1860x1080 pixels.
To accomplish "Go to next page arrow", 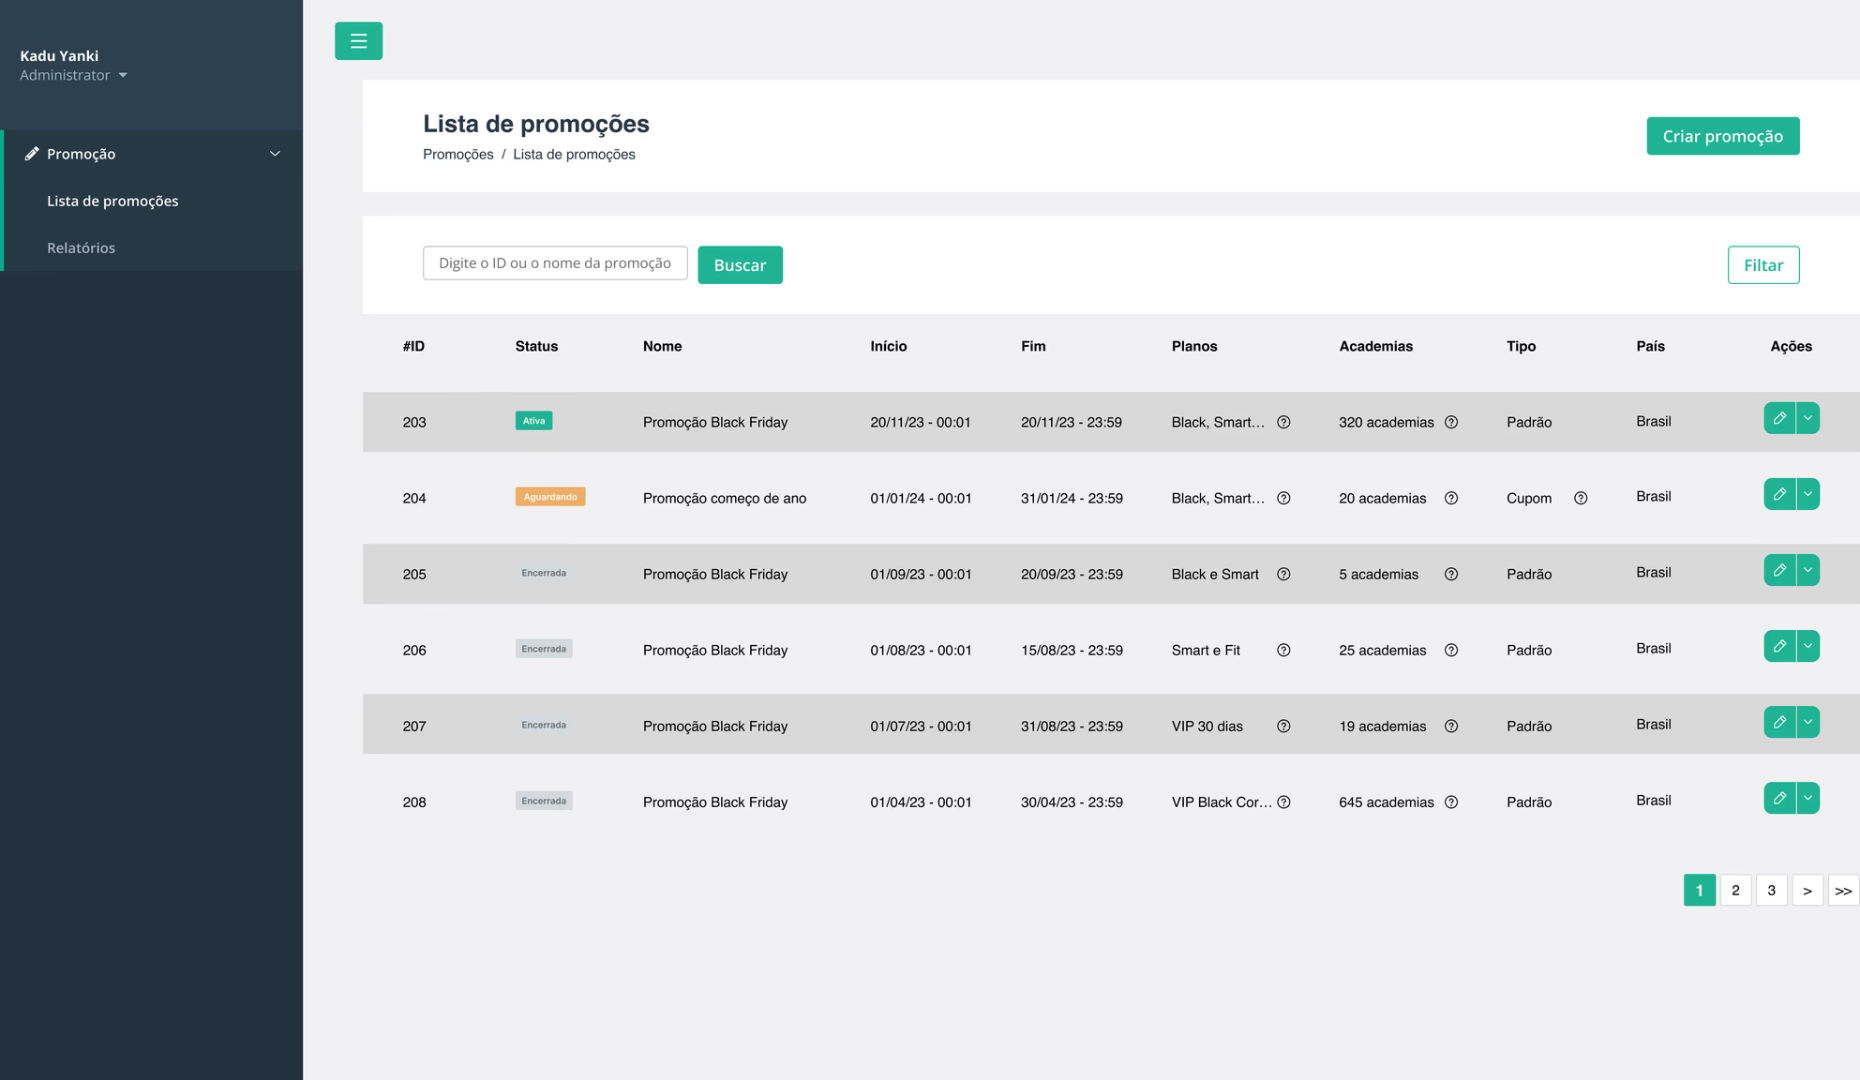I will pos(1807,890).
